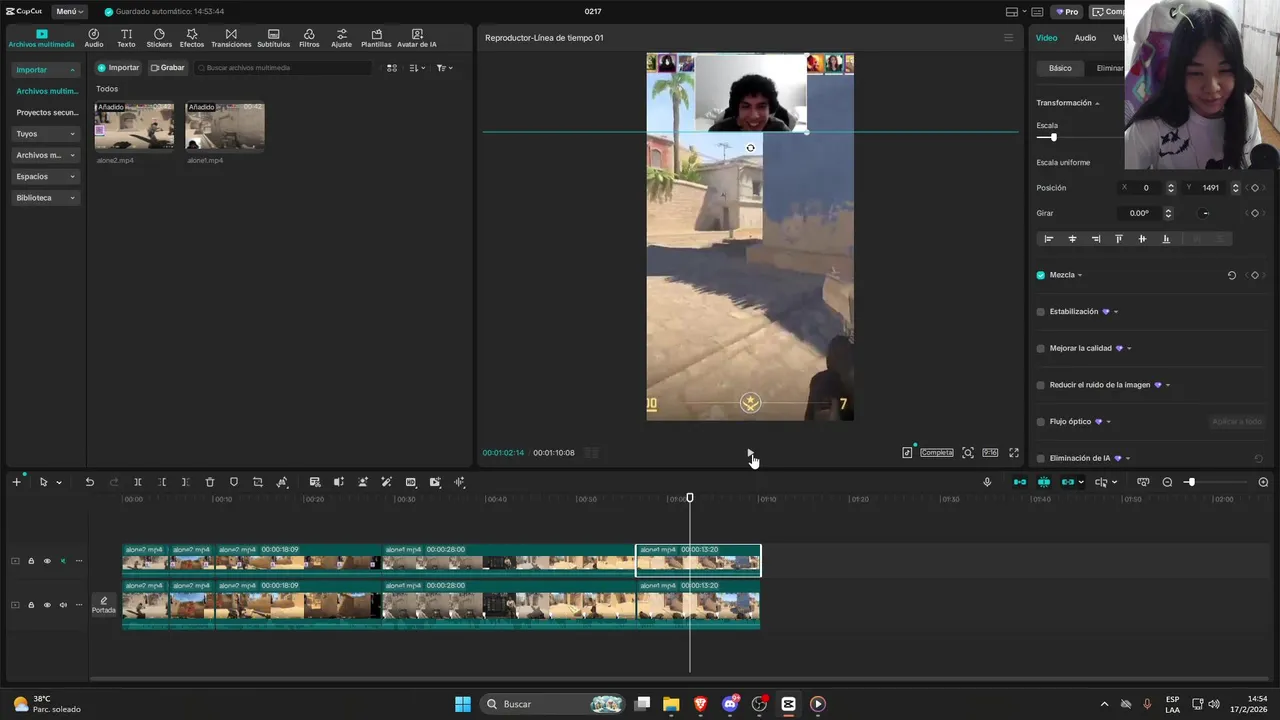This screenshot has width=1280, height=720.
Task: Click the Grabar button
Action: point(168,68)
